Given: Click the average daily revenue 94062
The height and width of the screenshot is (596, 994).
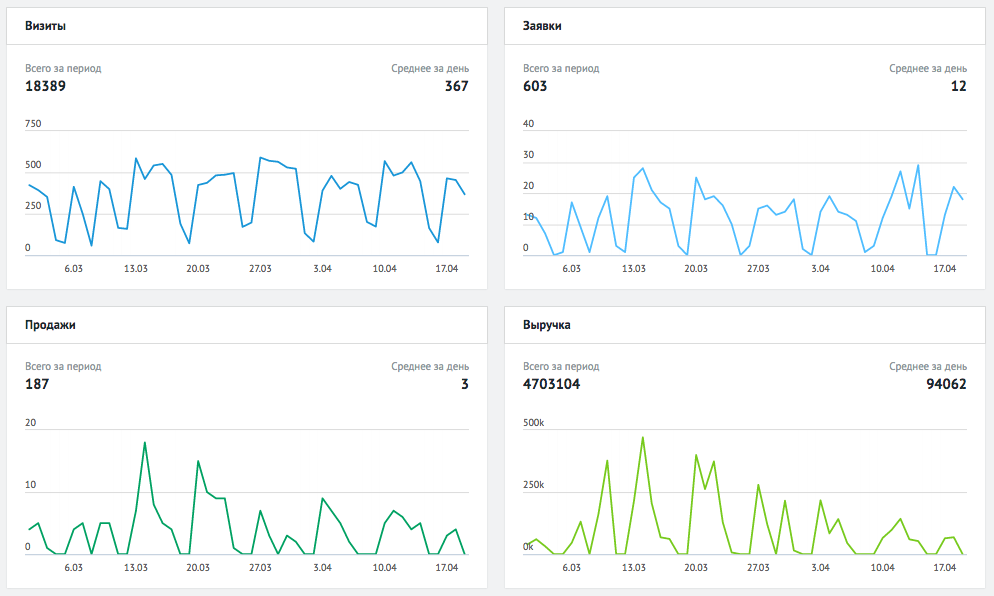Looking at the screenshot, I should [945, 384].
